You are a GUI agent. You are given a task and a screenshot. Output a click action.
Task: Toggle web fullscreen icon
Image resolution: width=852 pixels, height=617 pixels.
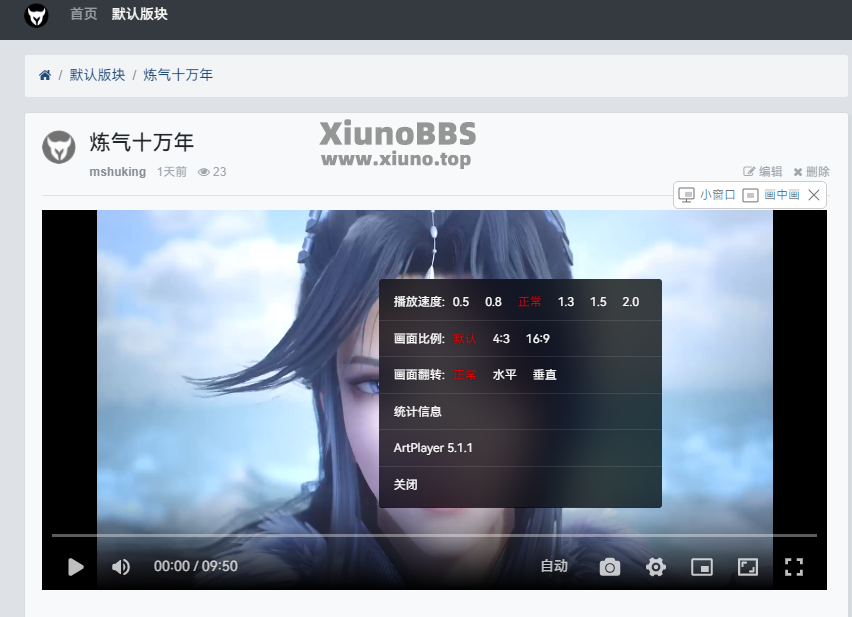pyautogui.click(x=748, y=567)
